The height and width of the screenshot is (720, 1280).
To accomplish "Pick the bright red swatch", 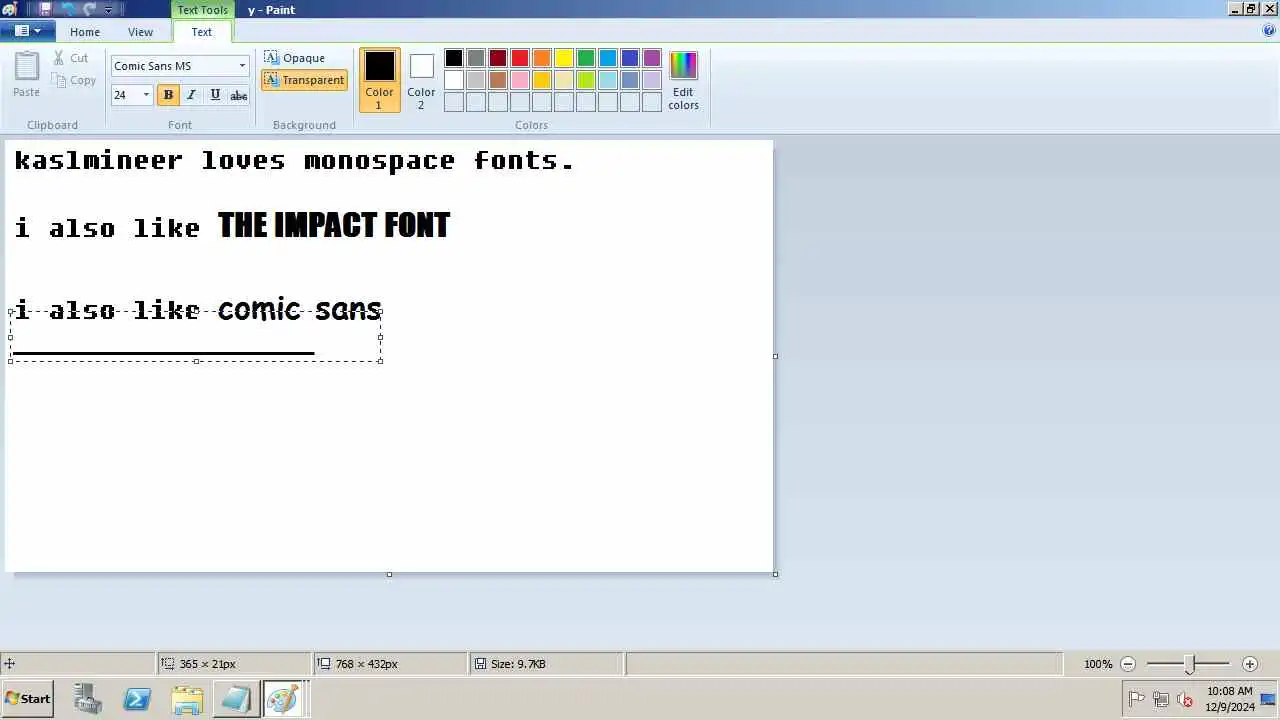I will coord(520,58).
